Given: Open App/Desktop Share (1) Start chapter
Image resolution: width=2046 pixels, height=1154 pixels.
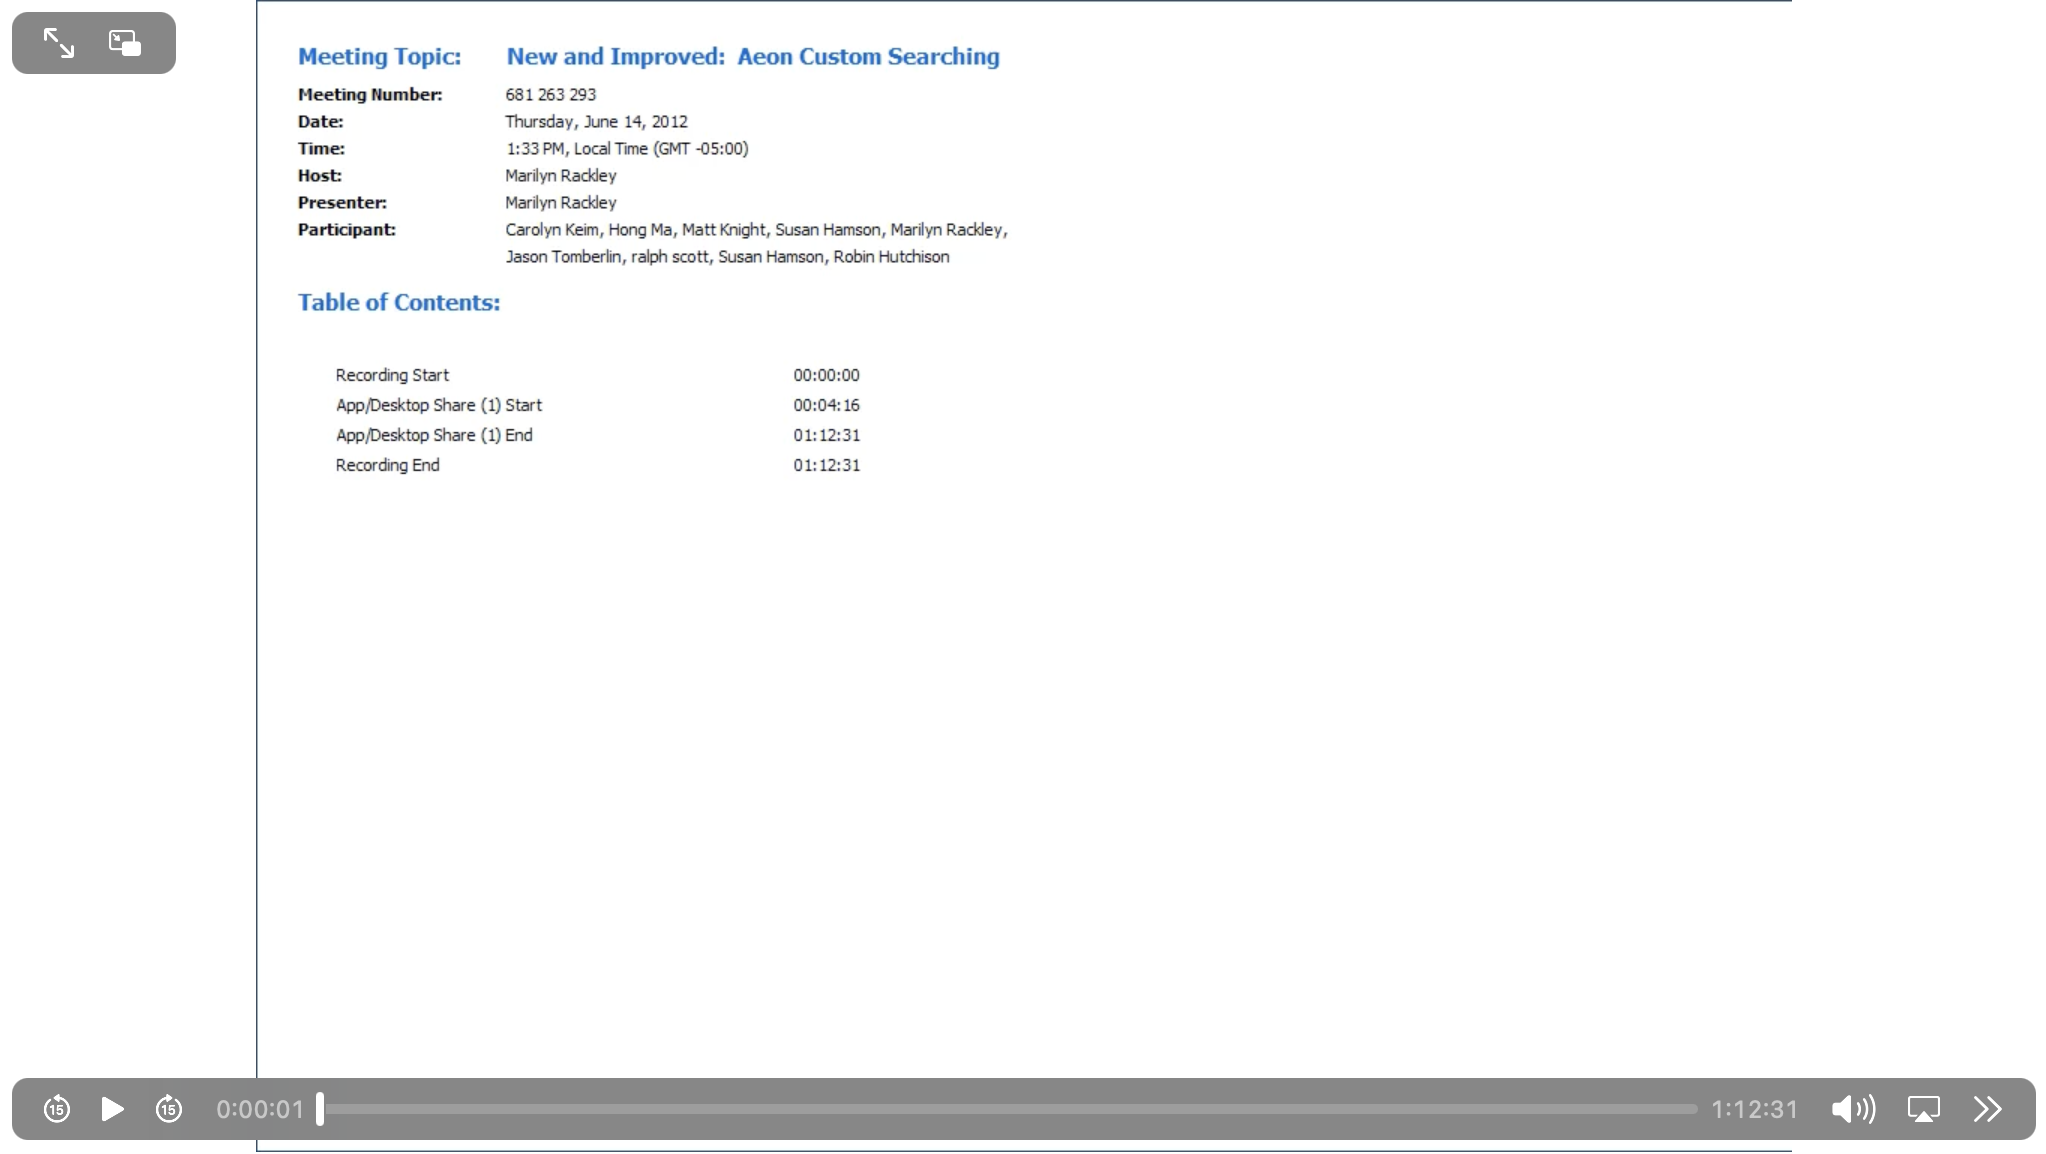Looking at the screenshot, I should [438, 405].
